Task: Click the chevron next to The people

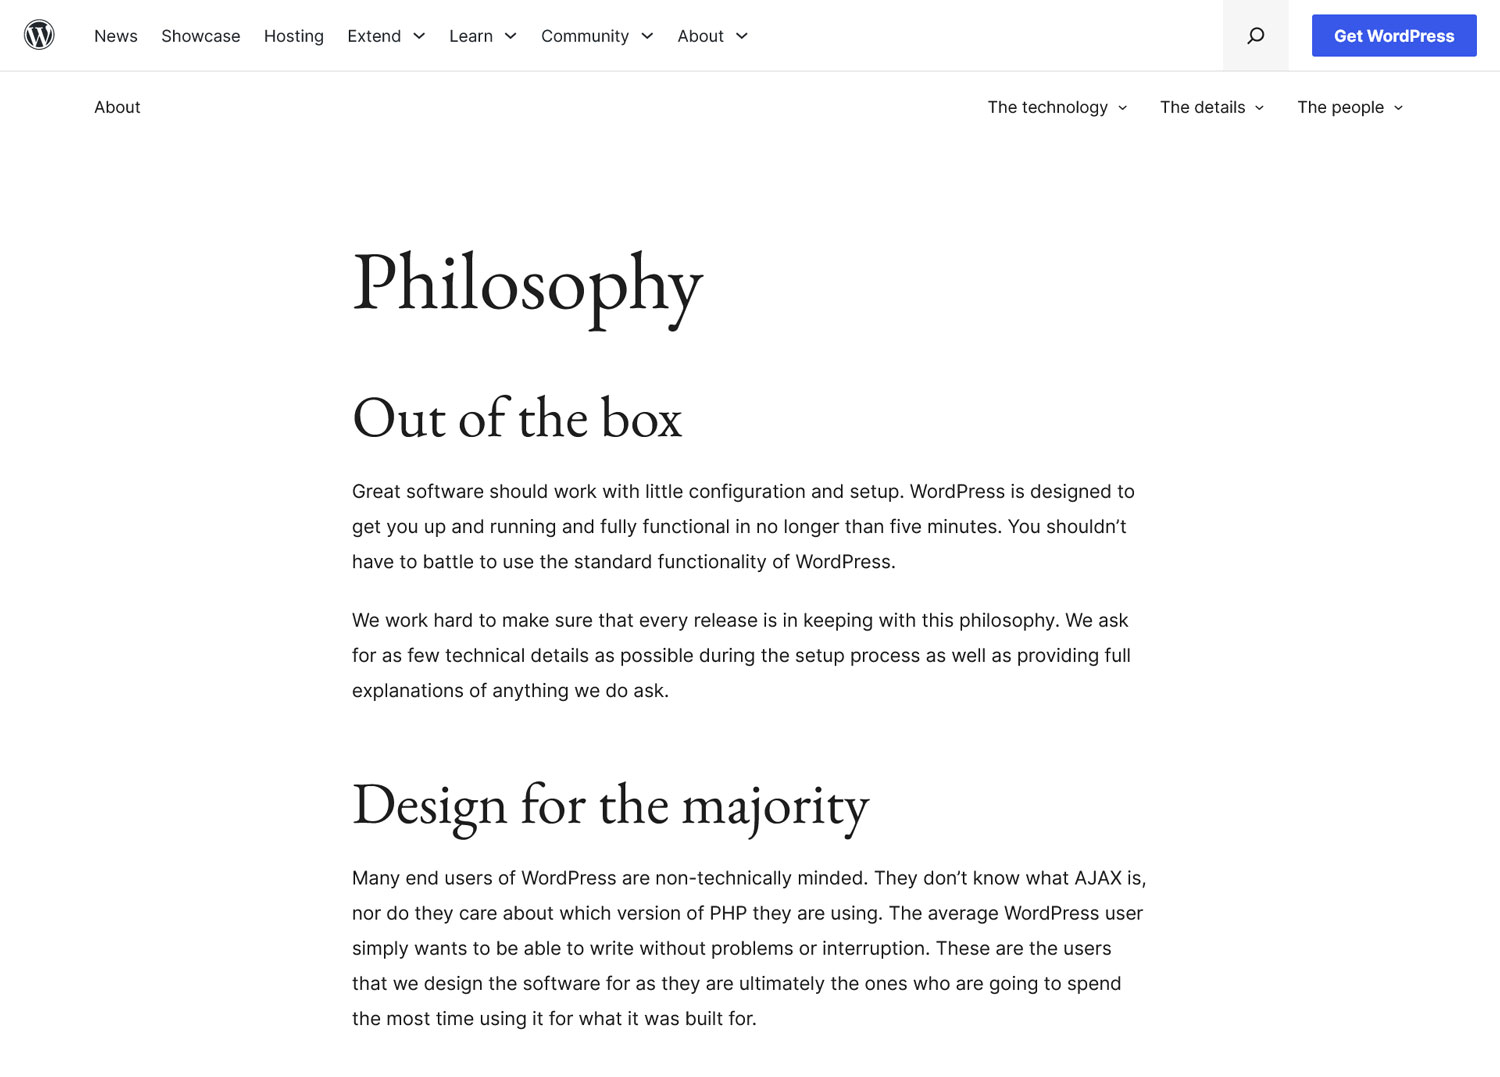Action: click(x=1398, y=108)
